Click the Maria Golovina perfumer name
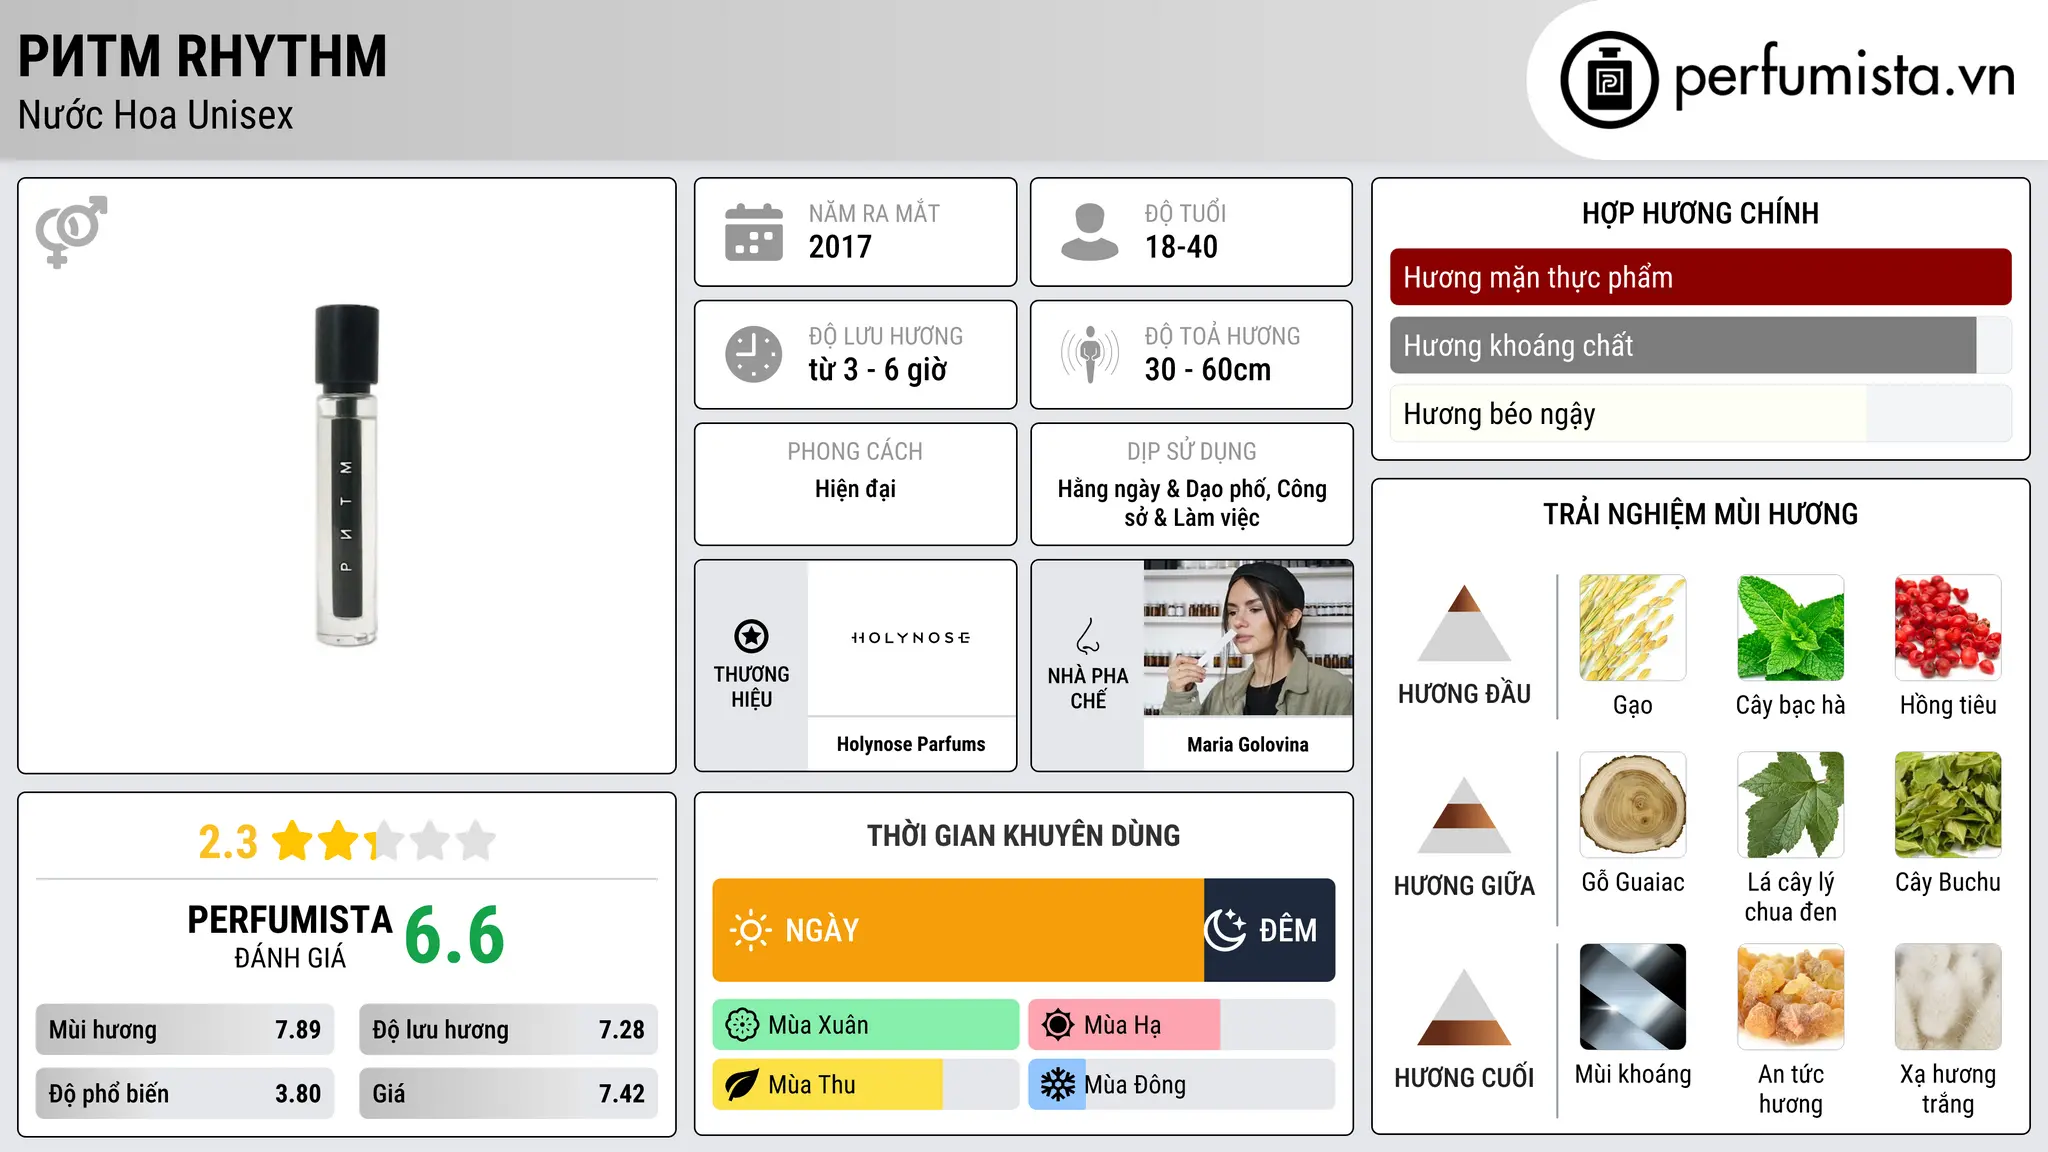This screenshot has height=1152, width=2048. (x=1248, y=744)
